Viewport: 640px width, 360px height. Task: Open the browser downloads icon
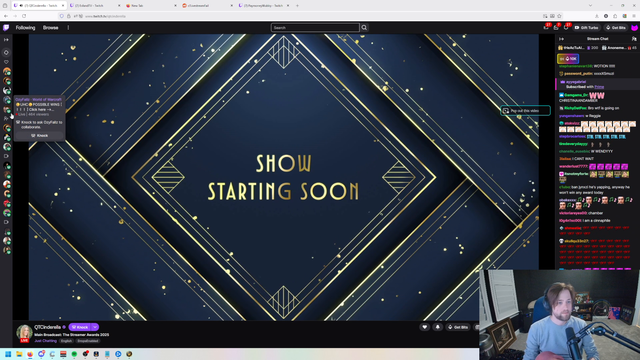[597, 16]
